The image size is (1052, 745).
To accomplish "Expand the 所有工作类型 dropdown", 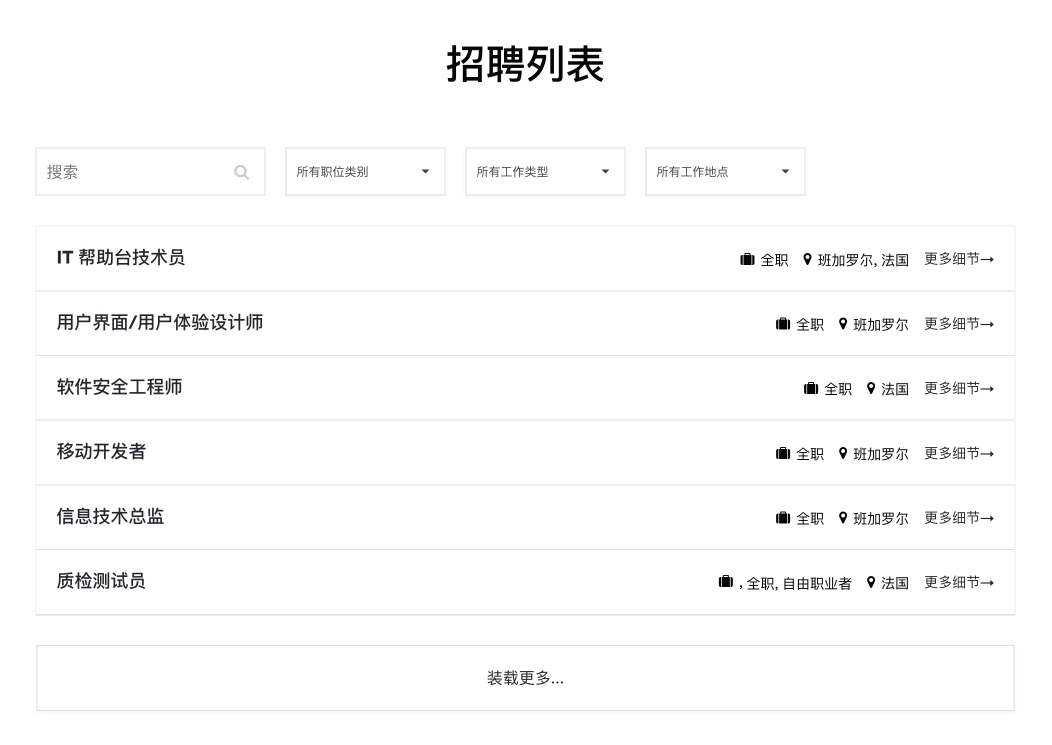I will pos(545,172).
